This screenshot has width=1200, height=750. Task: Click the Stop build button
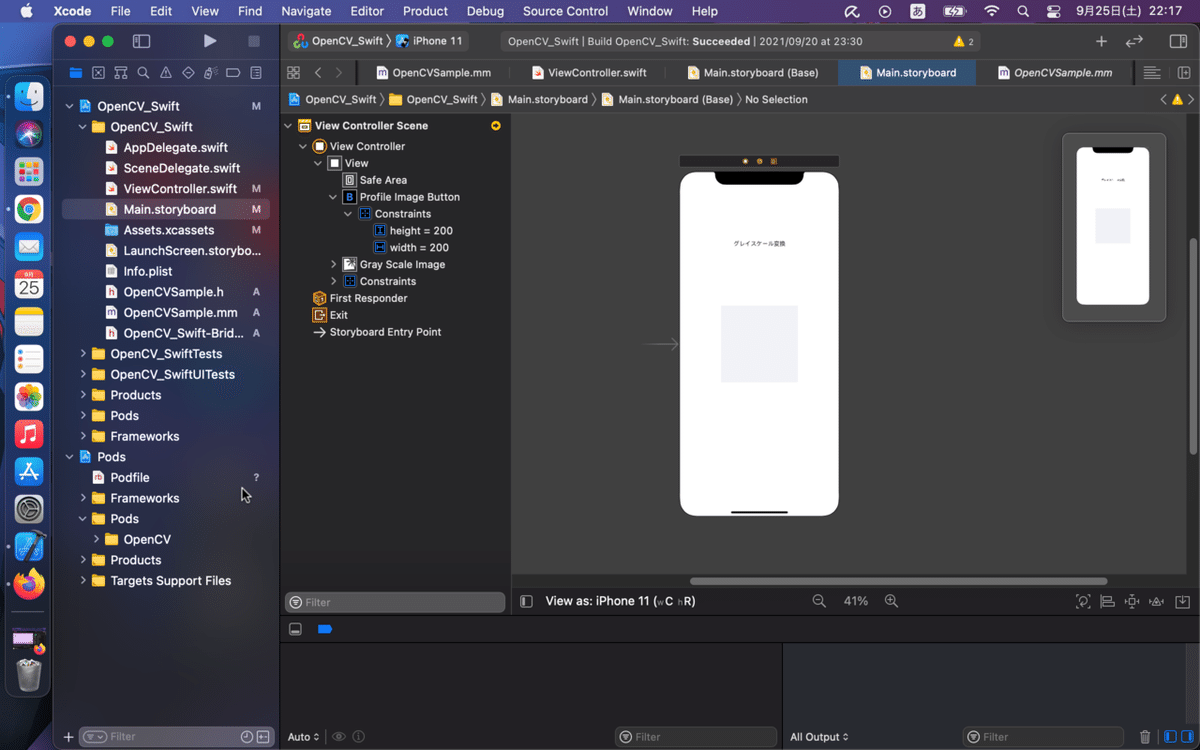click(254, 41)
